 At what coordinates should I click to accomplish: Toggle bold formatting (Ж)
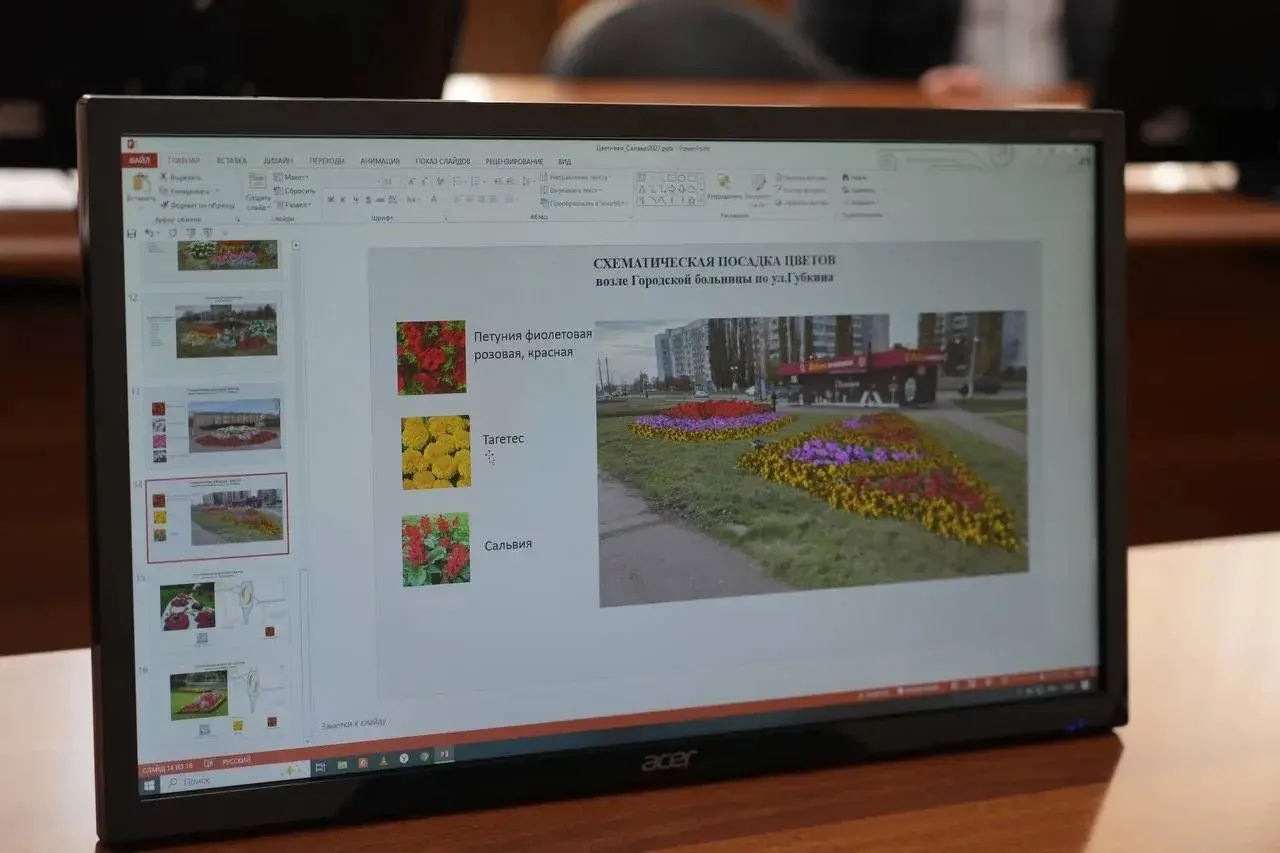(x=330, y=200)
